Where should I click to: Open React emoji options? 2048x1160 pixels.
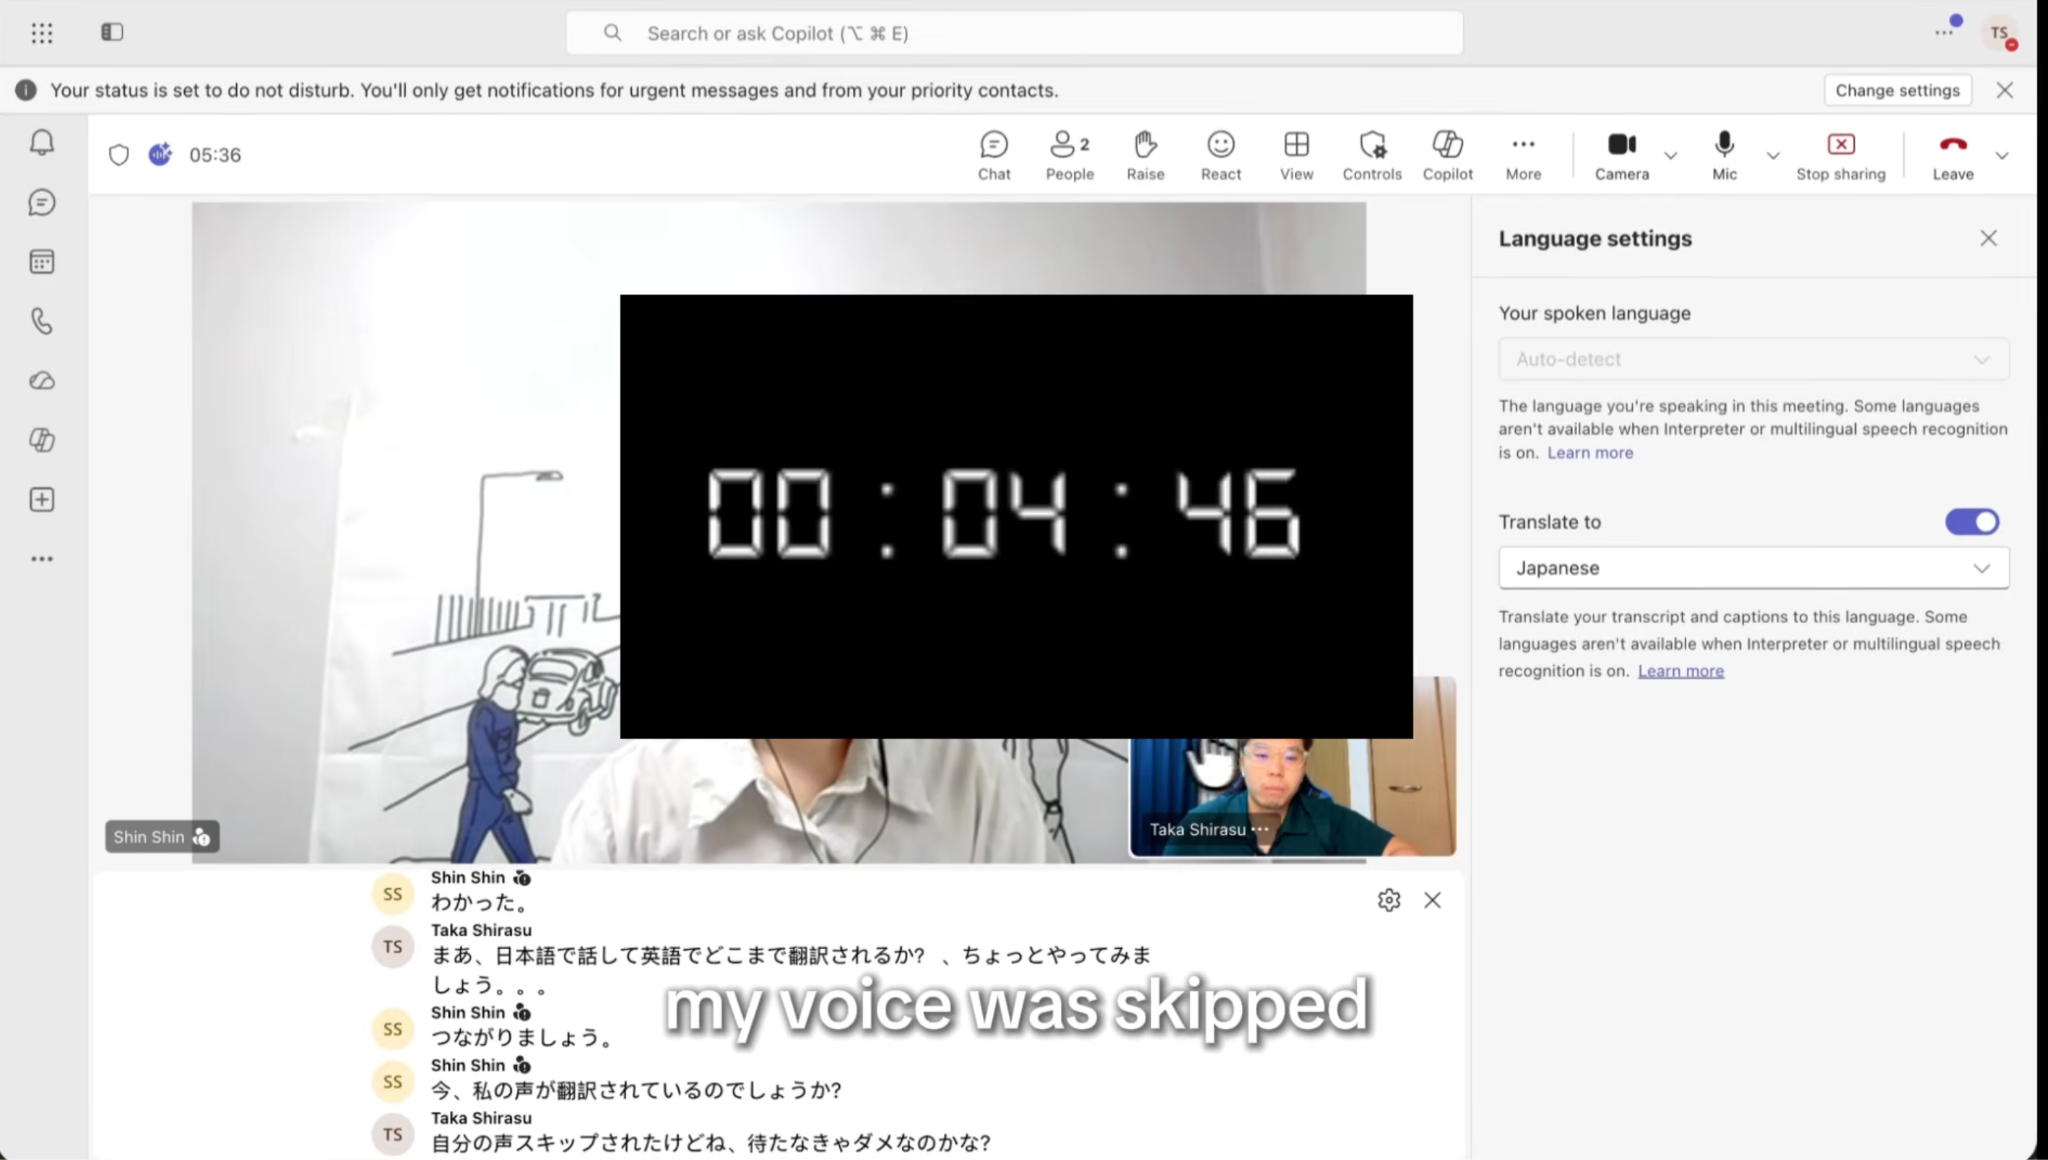coord(1221,156)
